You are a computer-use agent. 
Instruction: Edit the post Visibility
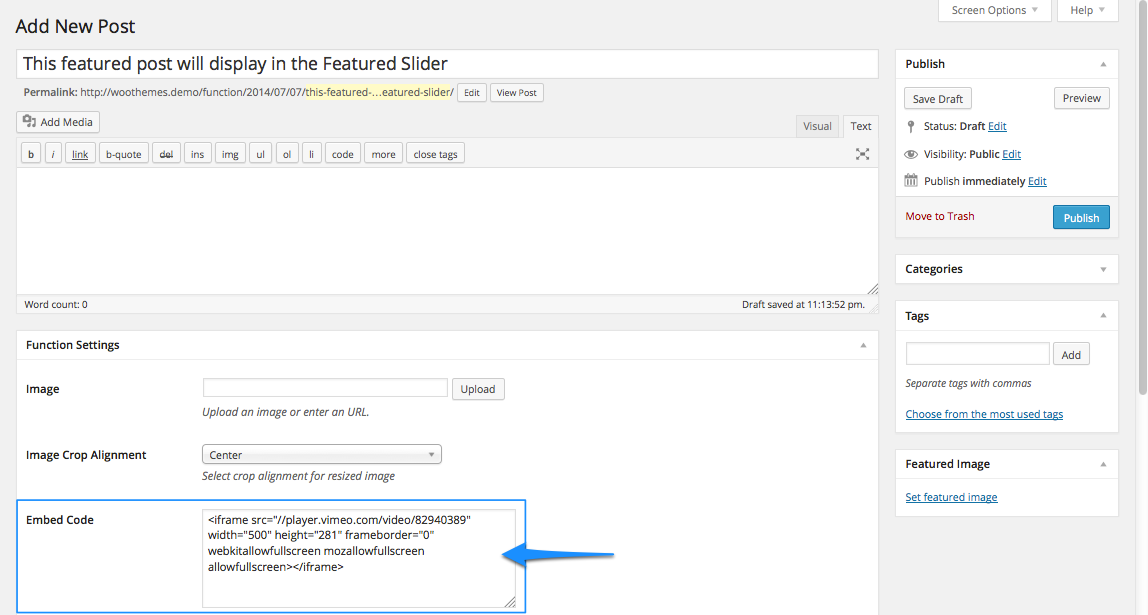(1011, 154)
